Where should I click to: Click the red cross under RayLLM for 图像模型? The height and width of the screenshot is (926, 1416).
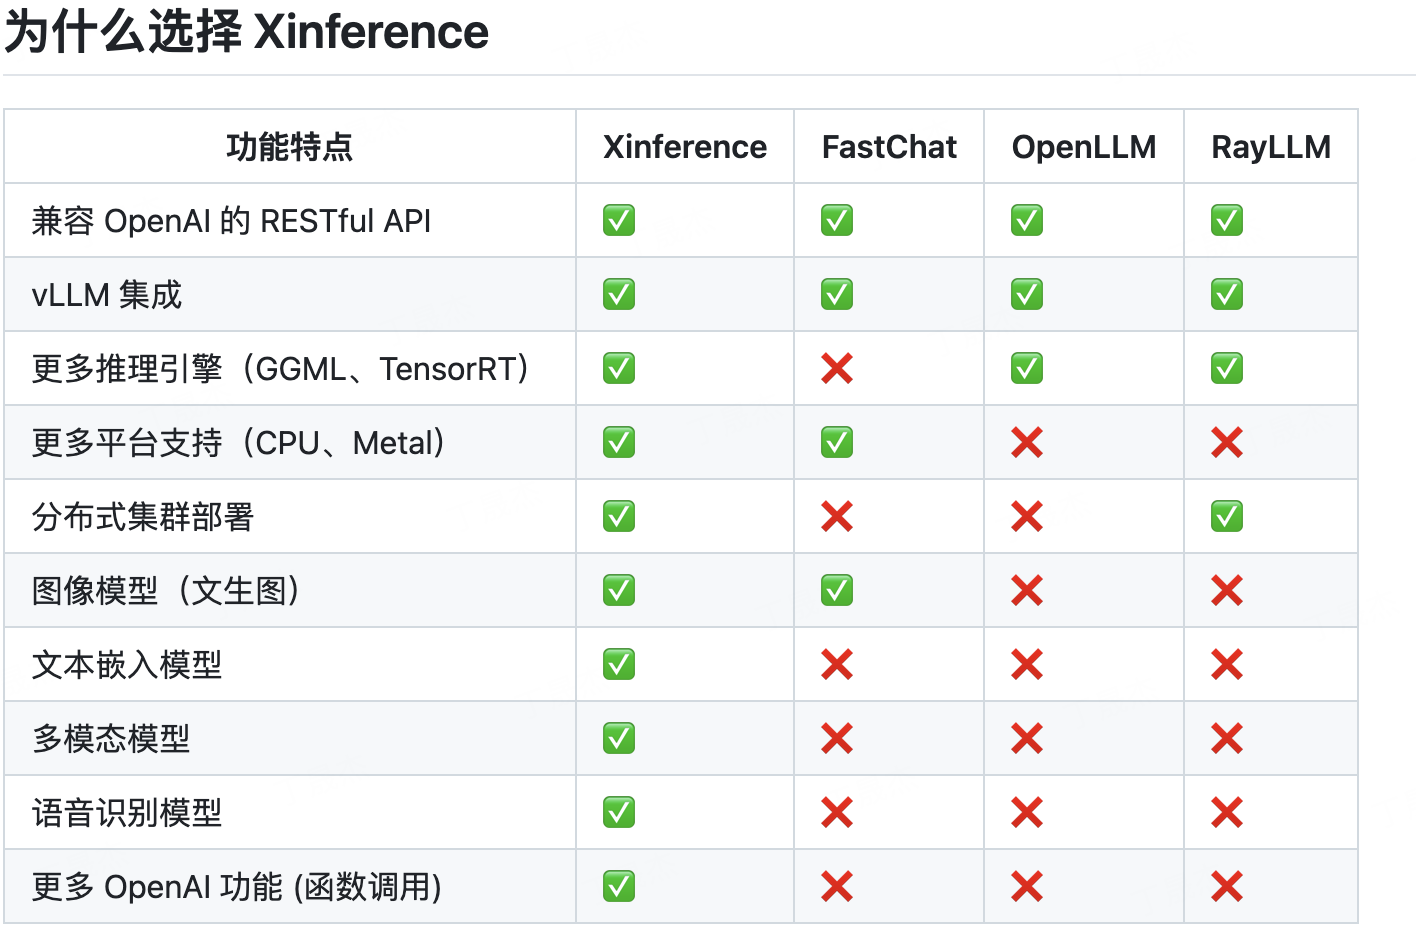pos(1226,590)
